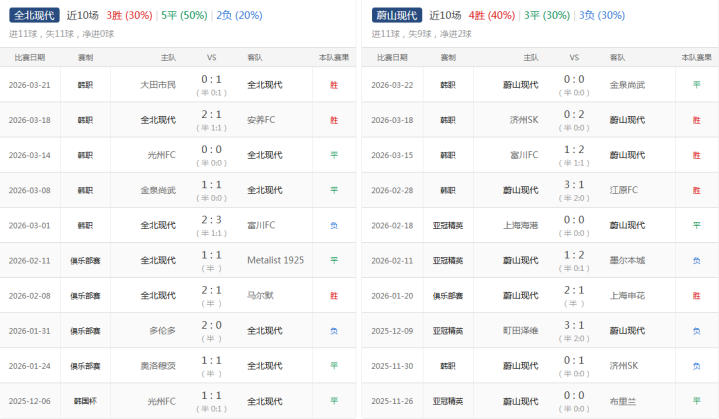The height and width of the screenshot is (419, 719).
Task: Click 本队赛果 header in the 蔚山现代 table
Action: point(696,57)
